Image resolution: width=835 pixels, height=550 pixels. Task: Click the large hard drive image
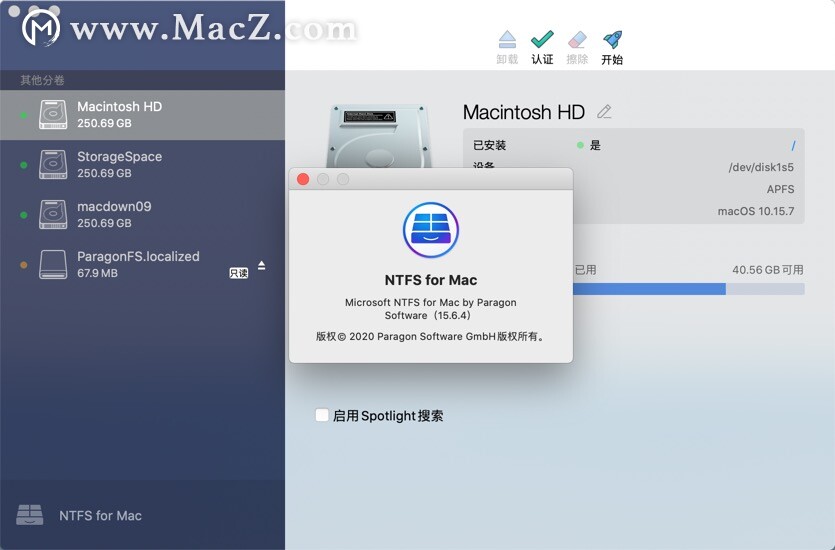pyautogui.click(x=379, y=136)
